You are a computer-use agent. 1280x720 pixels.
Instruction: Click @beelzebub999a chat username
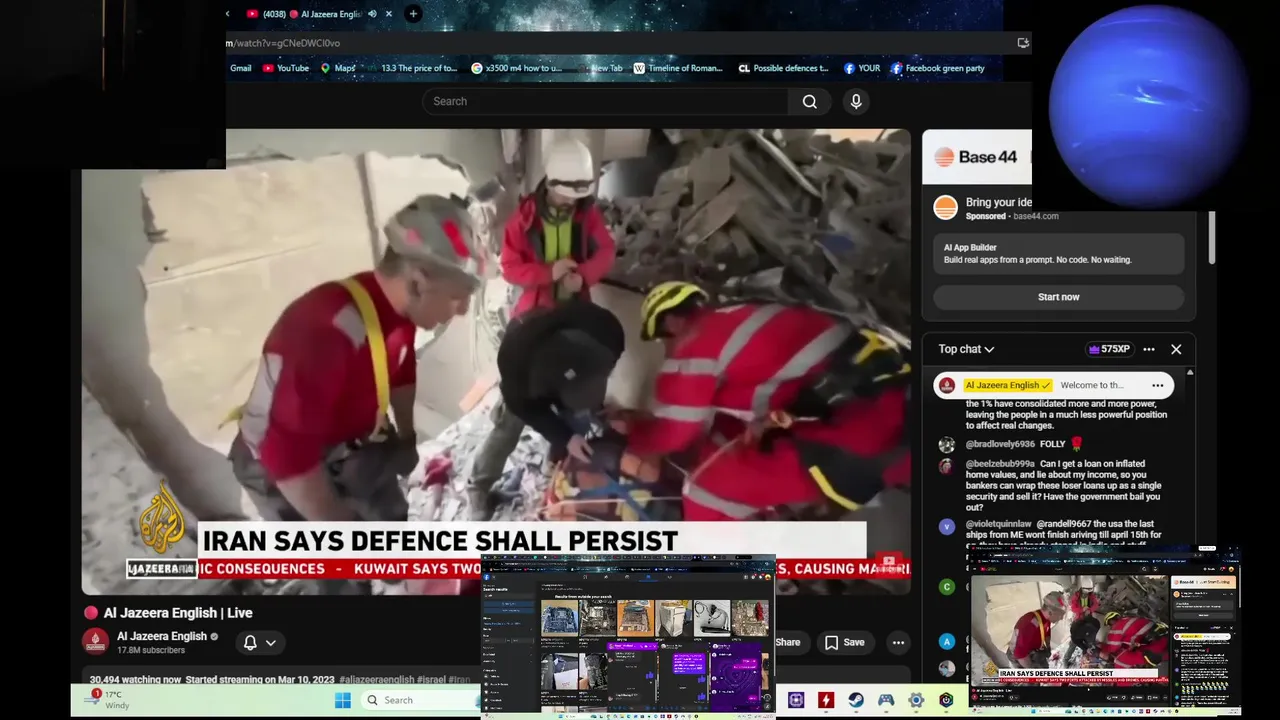[1000, 464]
